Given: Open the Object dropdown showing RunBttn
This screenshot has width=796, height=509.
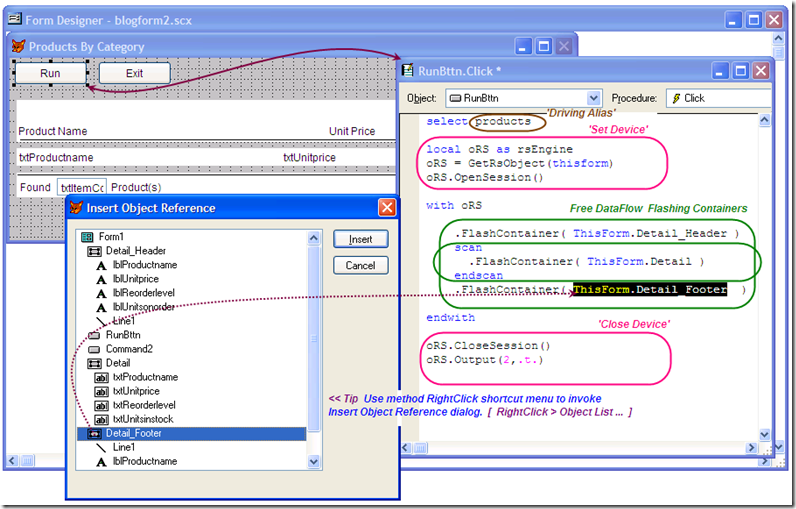Looking at the screenshot, I should [x=593, y=98].
